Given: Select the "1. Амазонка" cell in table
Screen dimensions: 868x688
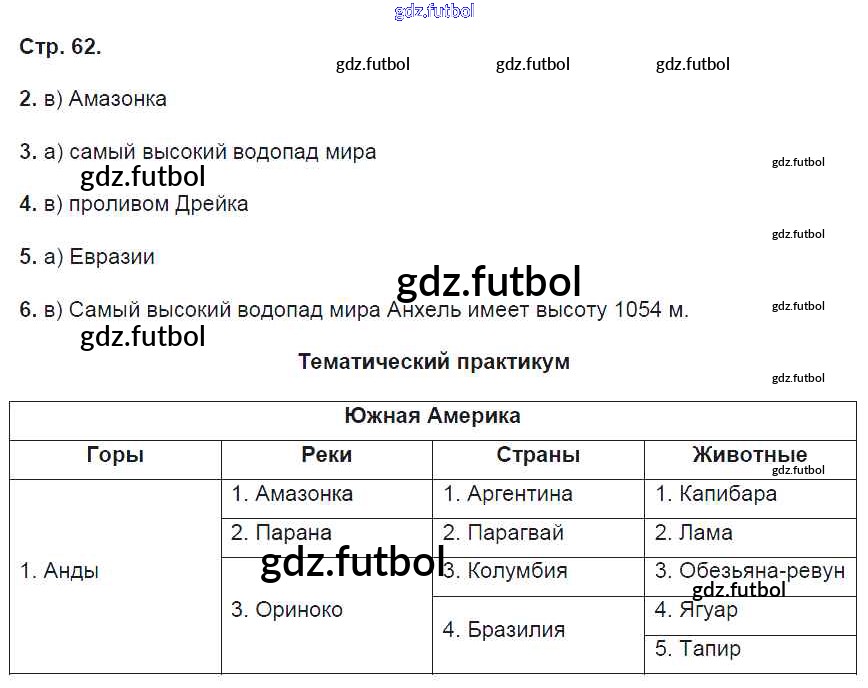Looking at the screenshot, I should tap(292, 494).
